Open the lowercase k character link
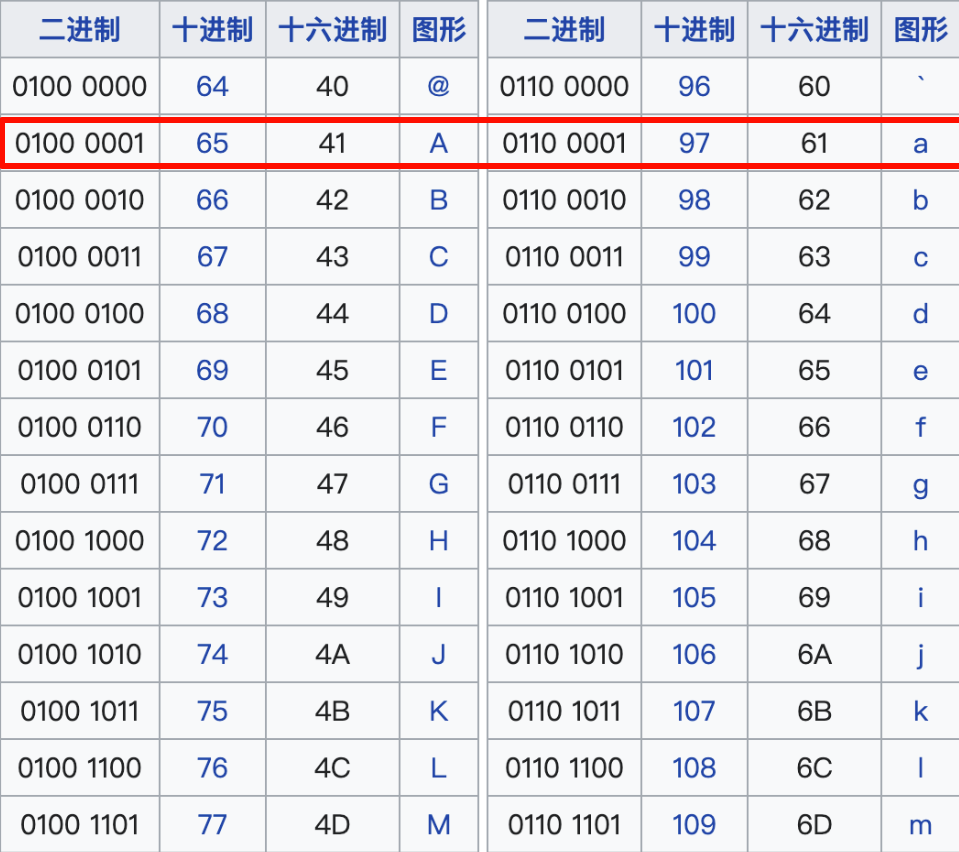The height and width of the screenshot is (852, 959). pyautogui.click(x=920, y=711)
